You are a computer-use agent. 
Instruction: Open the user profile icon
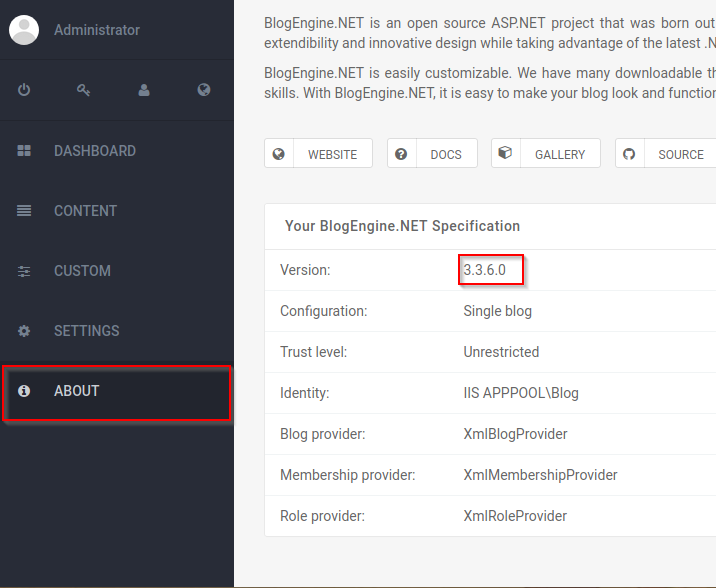pos(144,90)
